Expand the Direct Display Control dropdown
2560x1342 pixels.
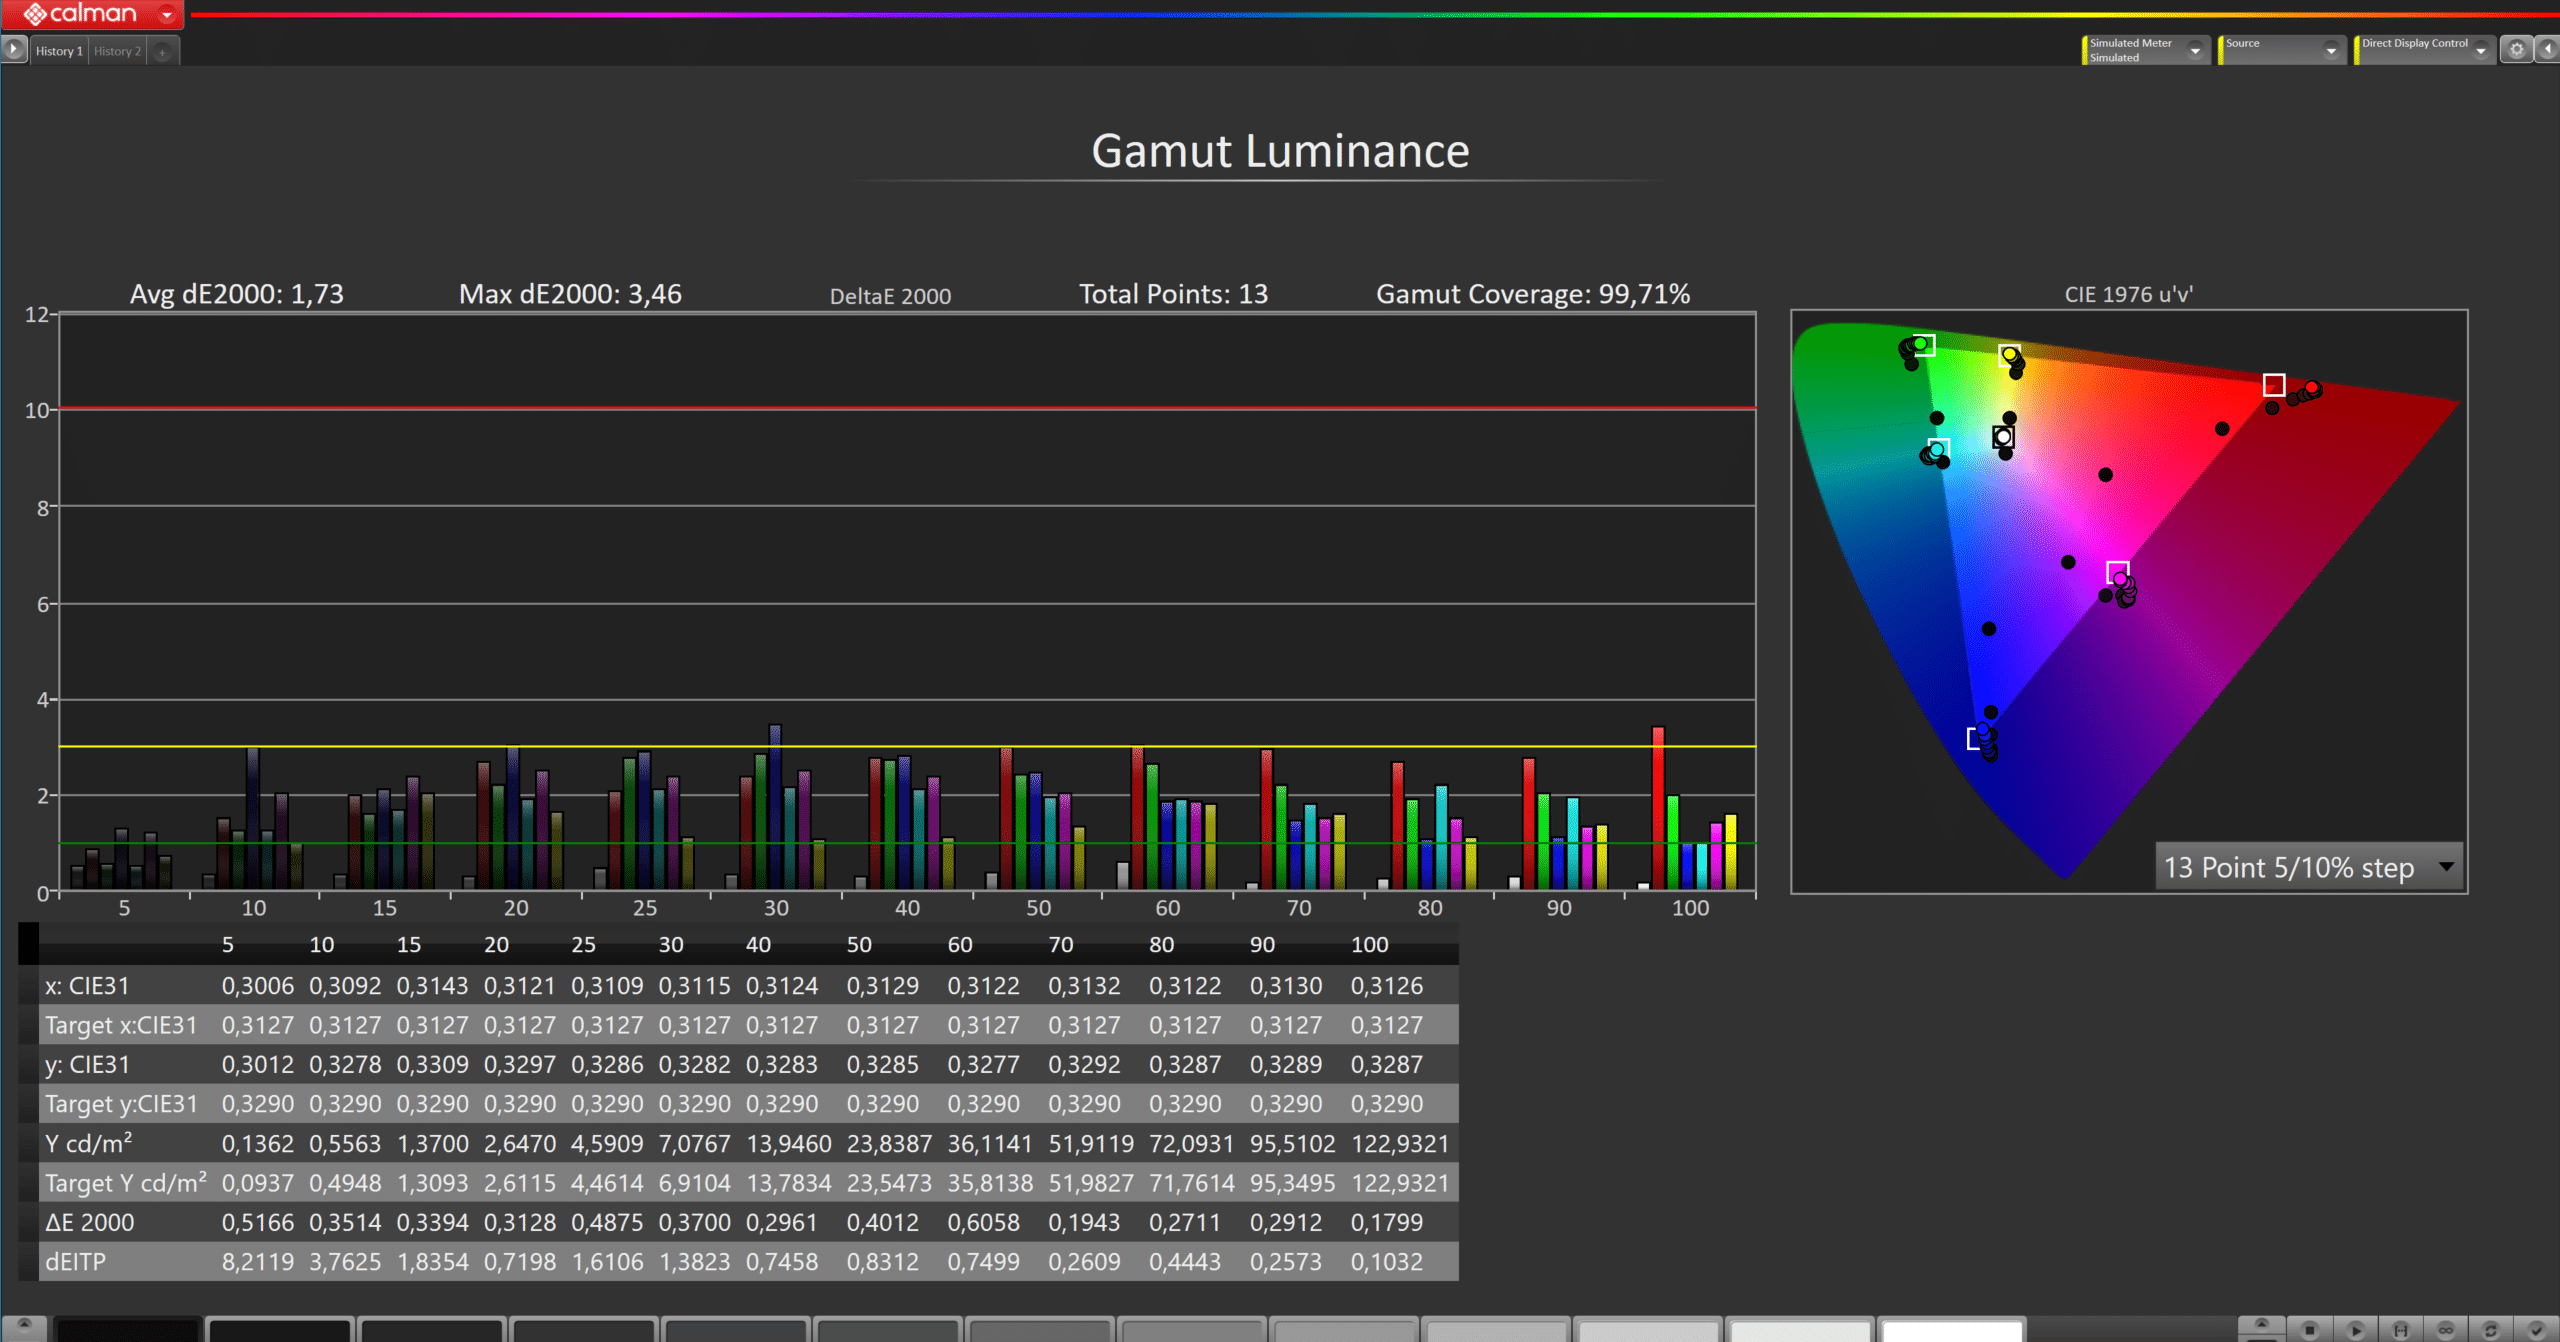point(2480,50)
